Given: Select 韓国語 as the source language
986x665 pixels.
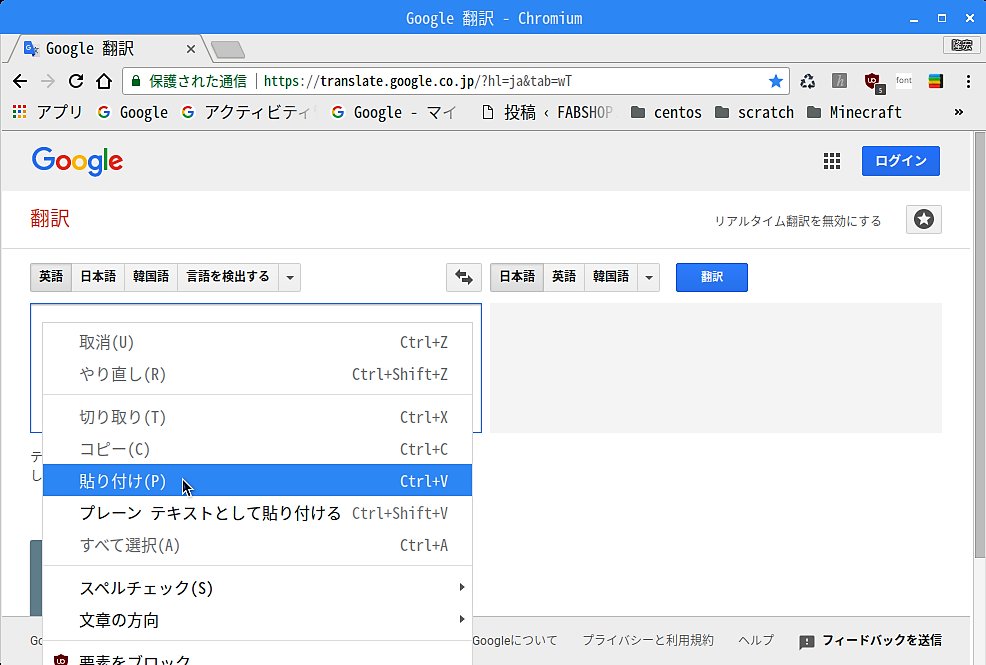Looking at the screenshot, I should point(151,277).
